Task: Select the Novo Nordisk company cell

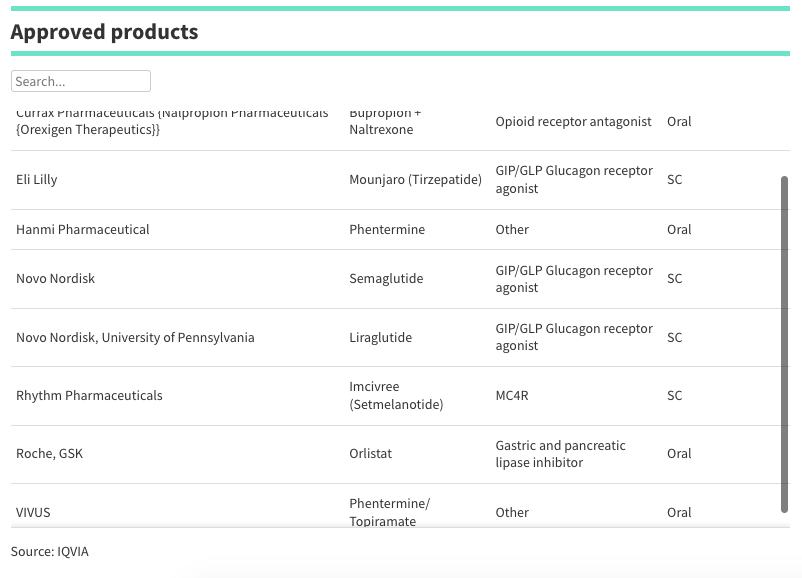Action: tap(56, 279)
